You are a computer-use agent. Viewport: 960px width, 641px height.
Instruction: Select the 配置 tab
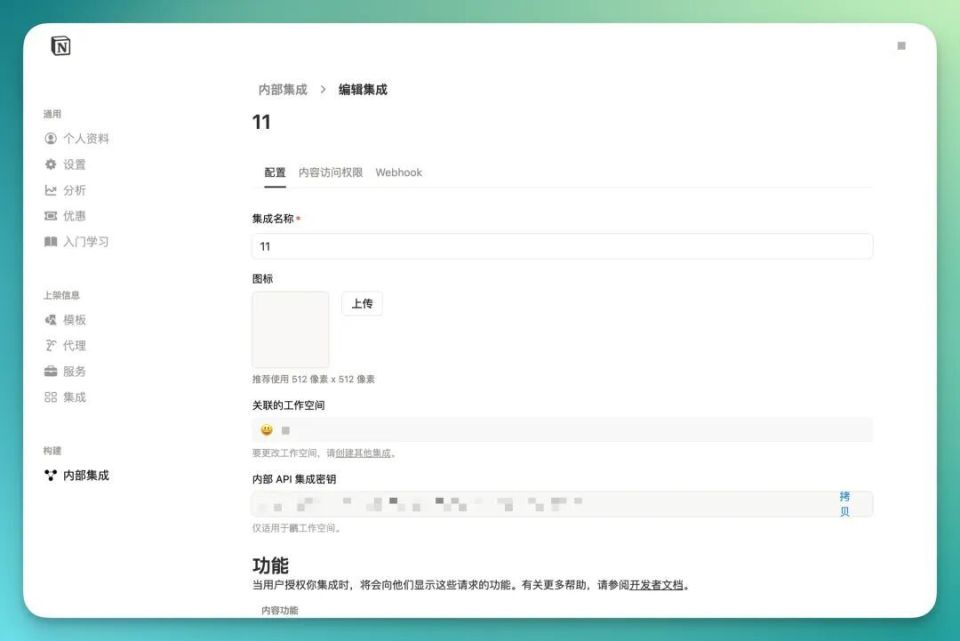pos(273,172)
